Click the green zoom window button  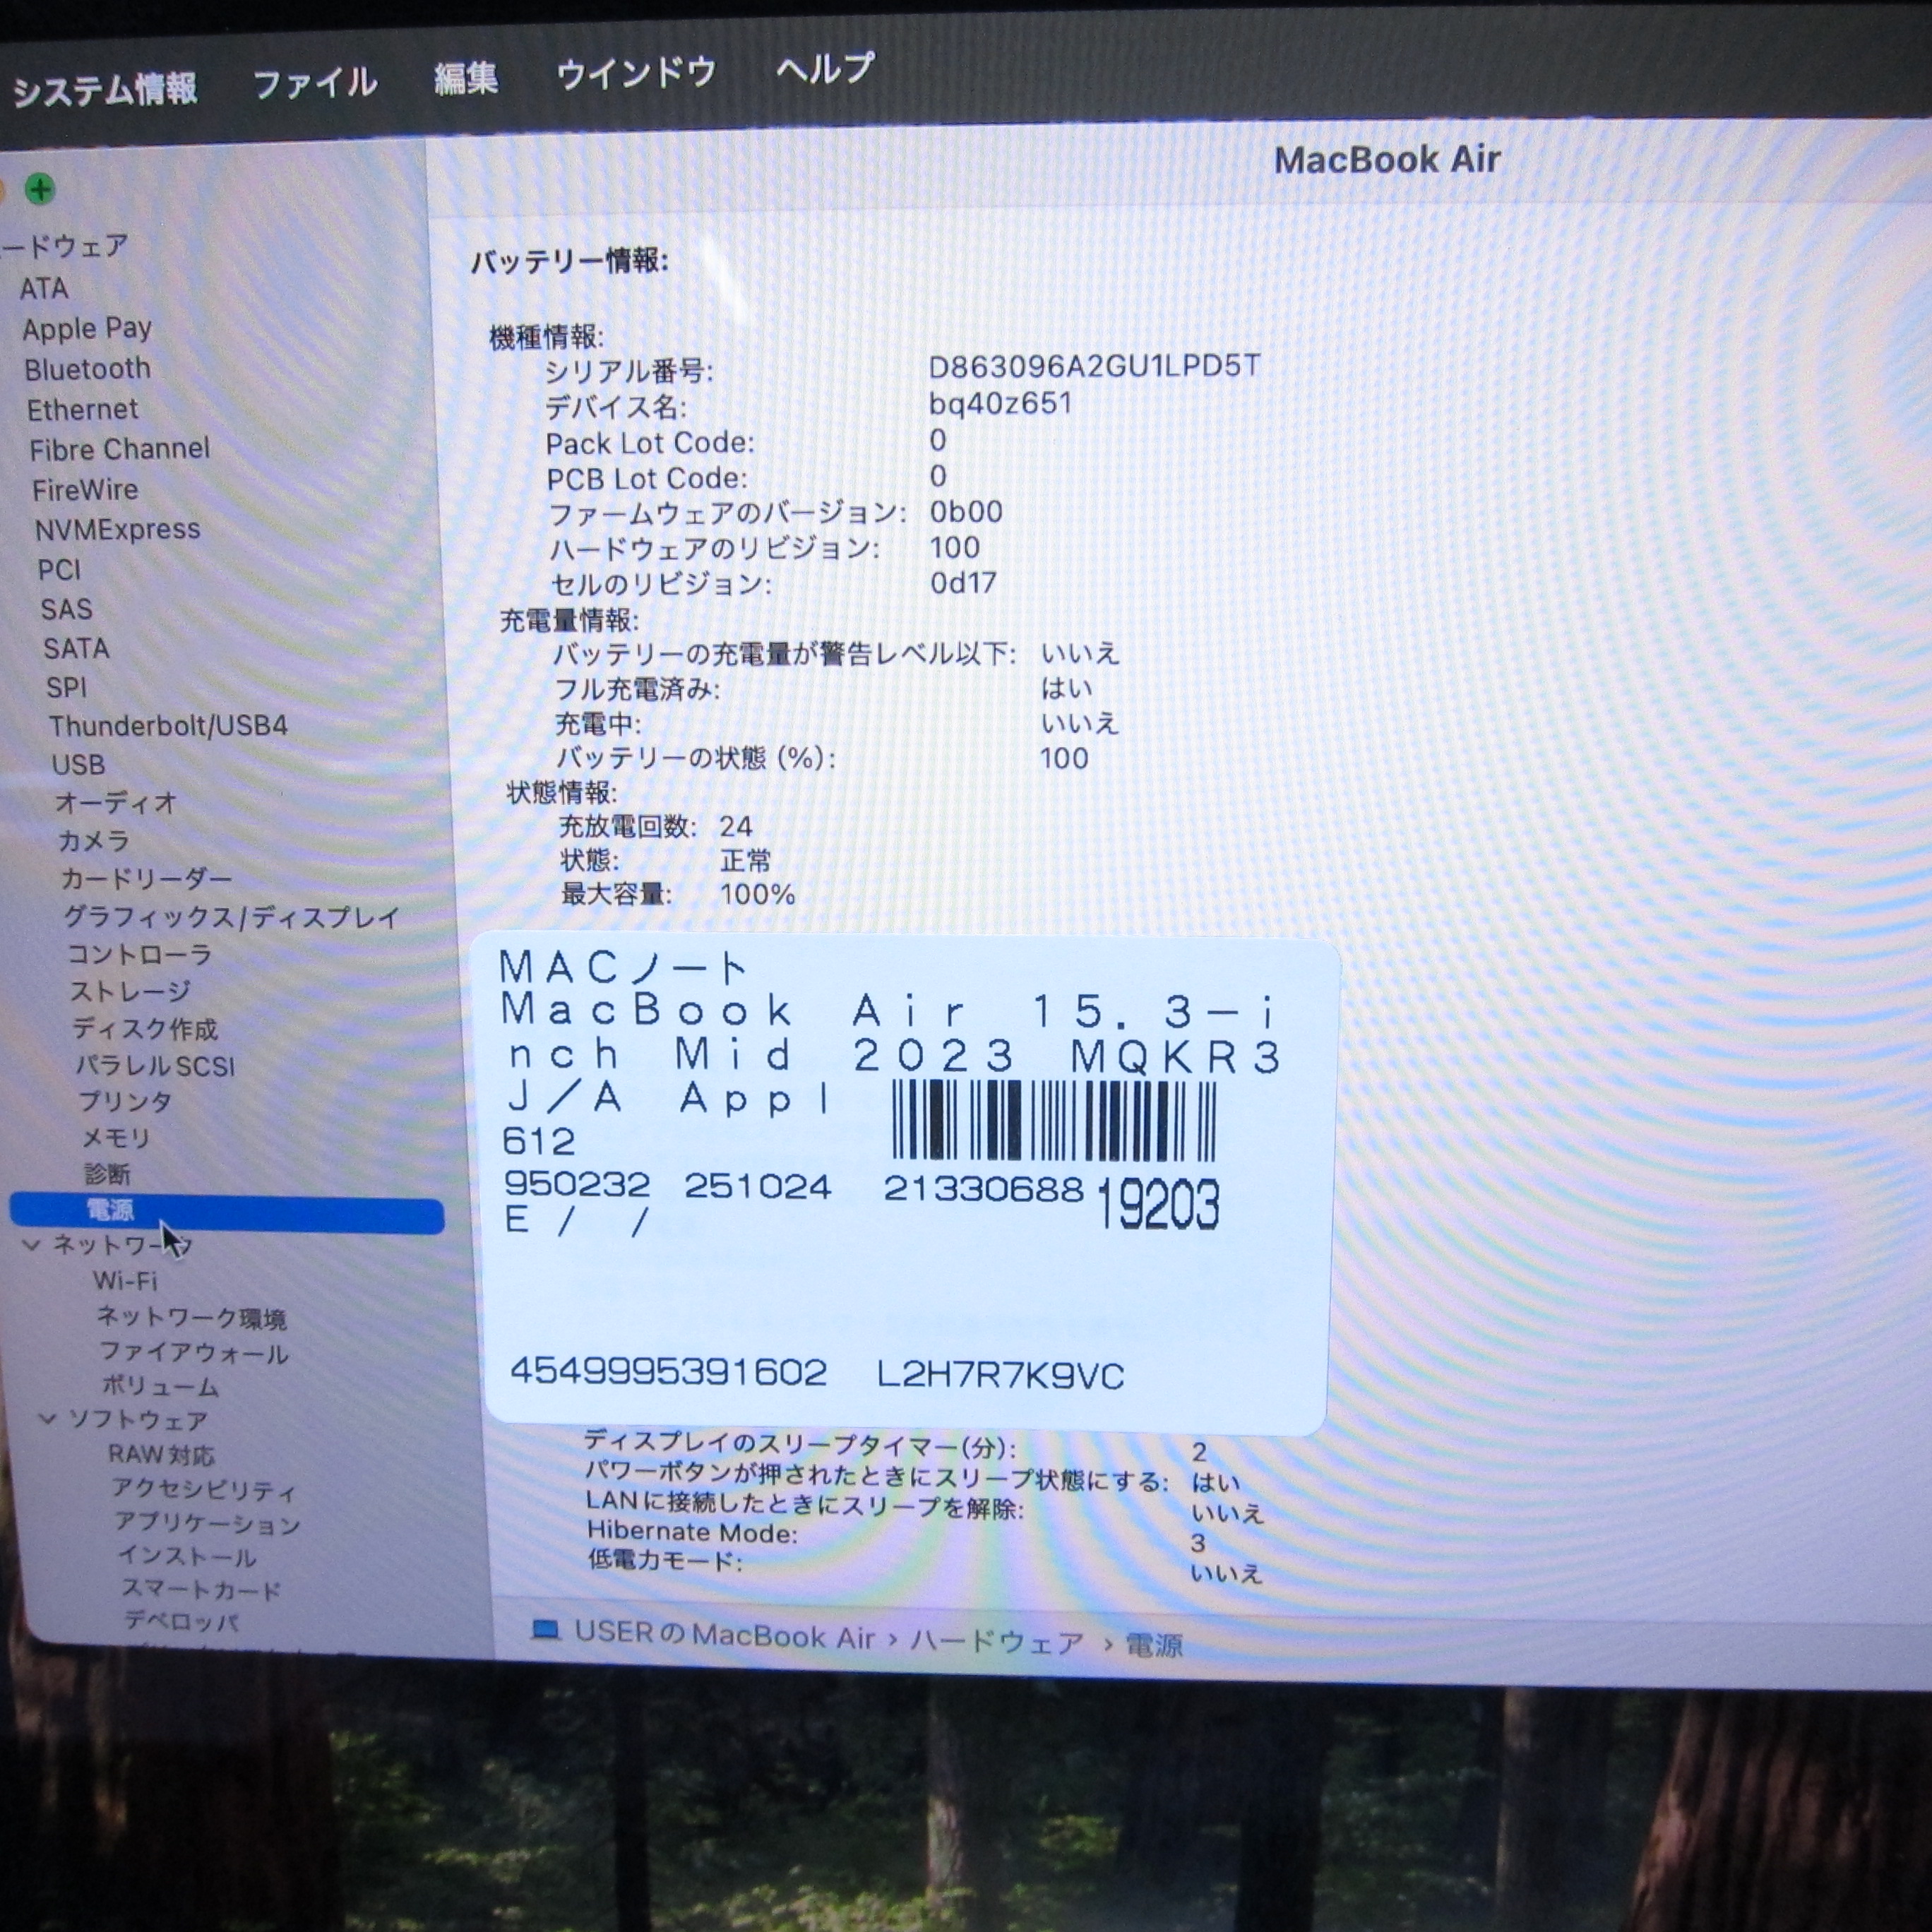40,189
